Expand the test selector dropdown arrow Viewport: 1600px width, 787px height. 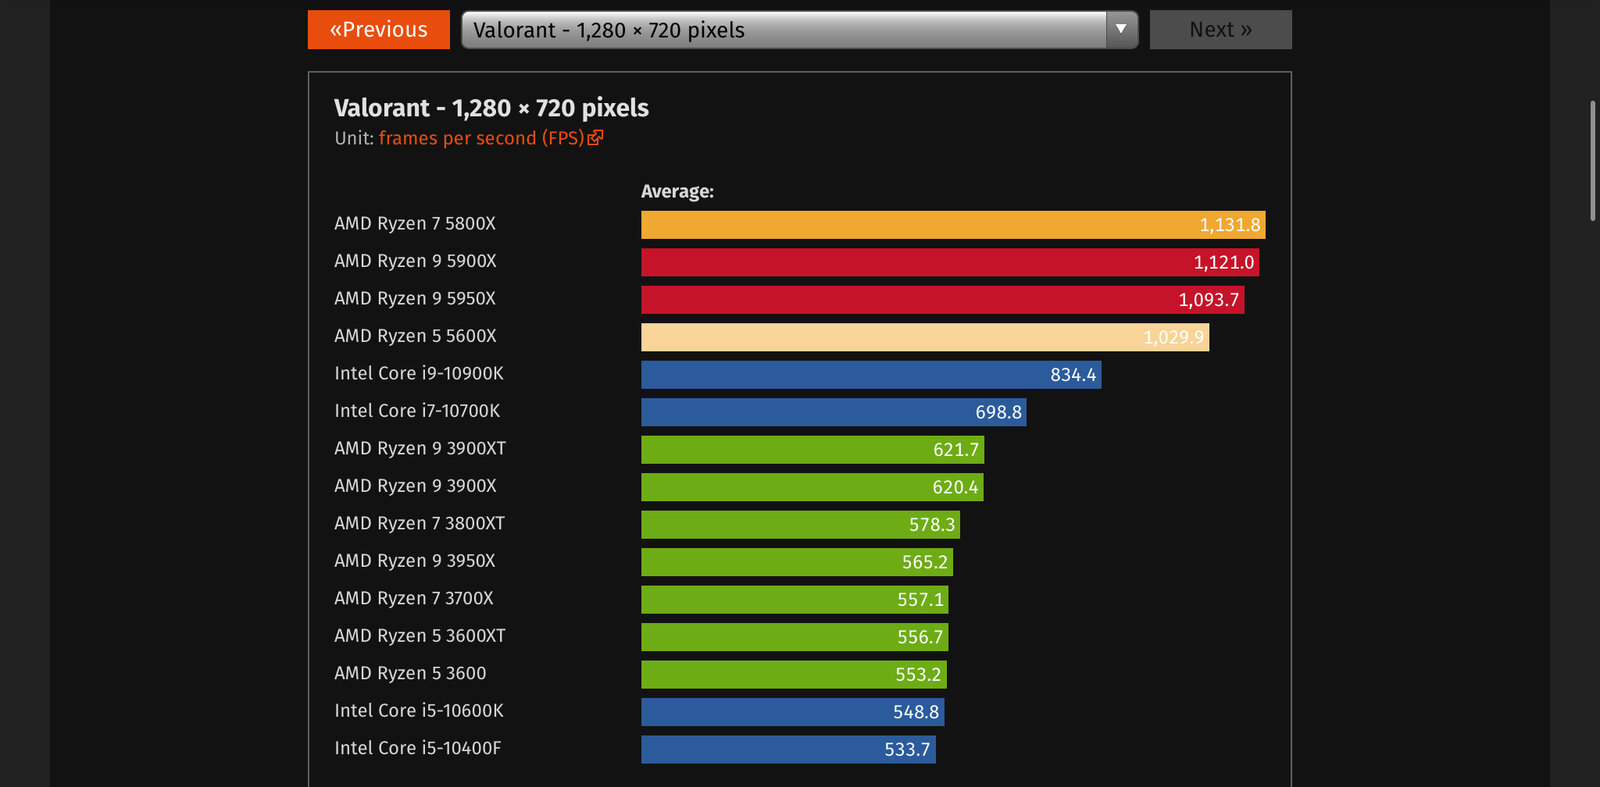click(x=1121, y=30)
